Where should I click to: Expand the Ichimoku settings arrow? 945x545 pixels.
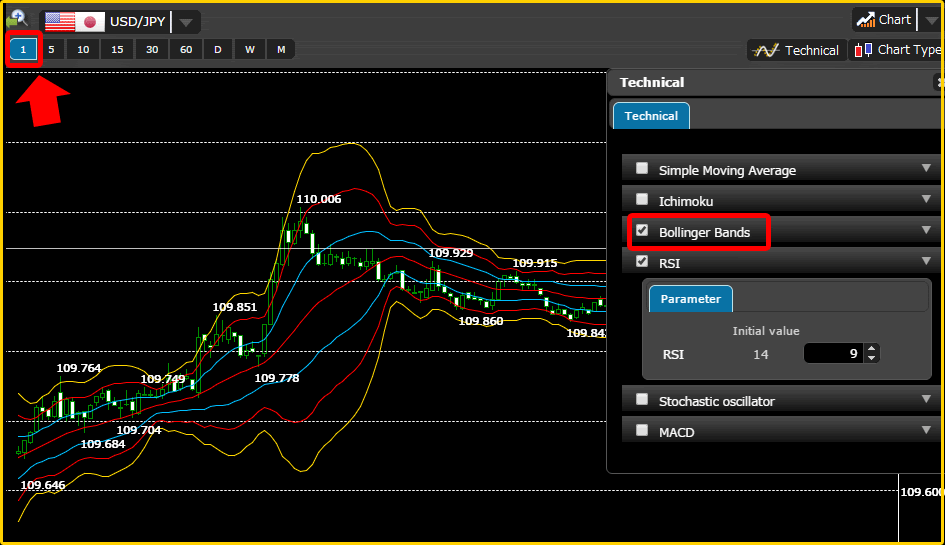pyautogui.click(x=926, y=199)
